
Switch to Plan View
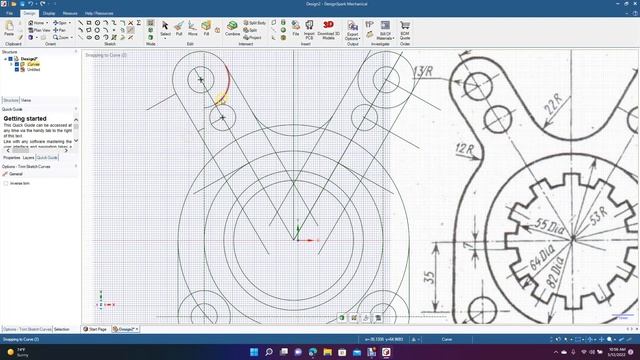click(39, 30)
